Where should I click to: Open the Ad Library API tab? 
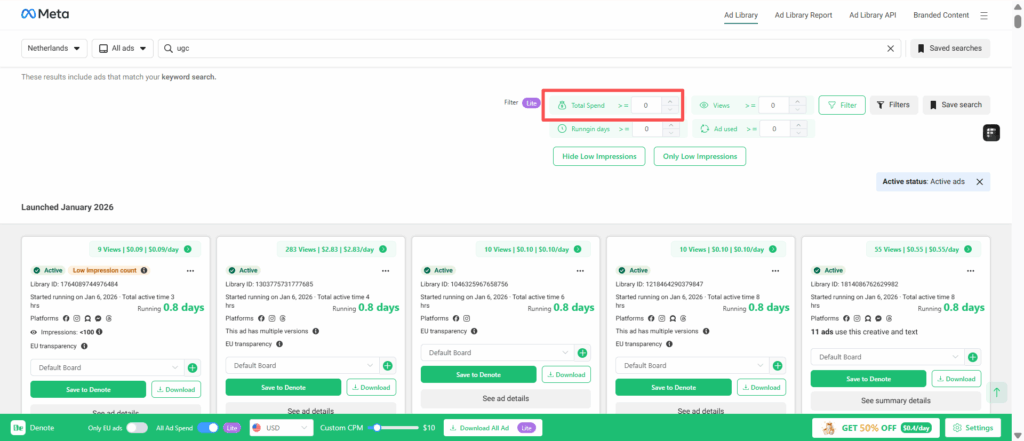(872, 15)
